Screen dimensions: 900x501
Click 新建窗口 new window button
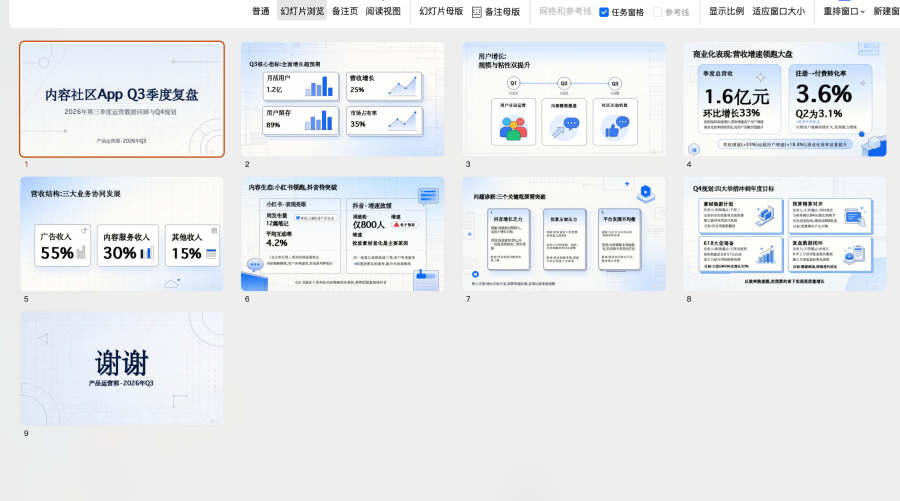click(x=886, y=11)
